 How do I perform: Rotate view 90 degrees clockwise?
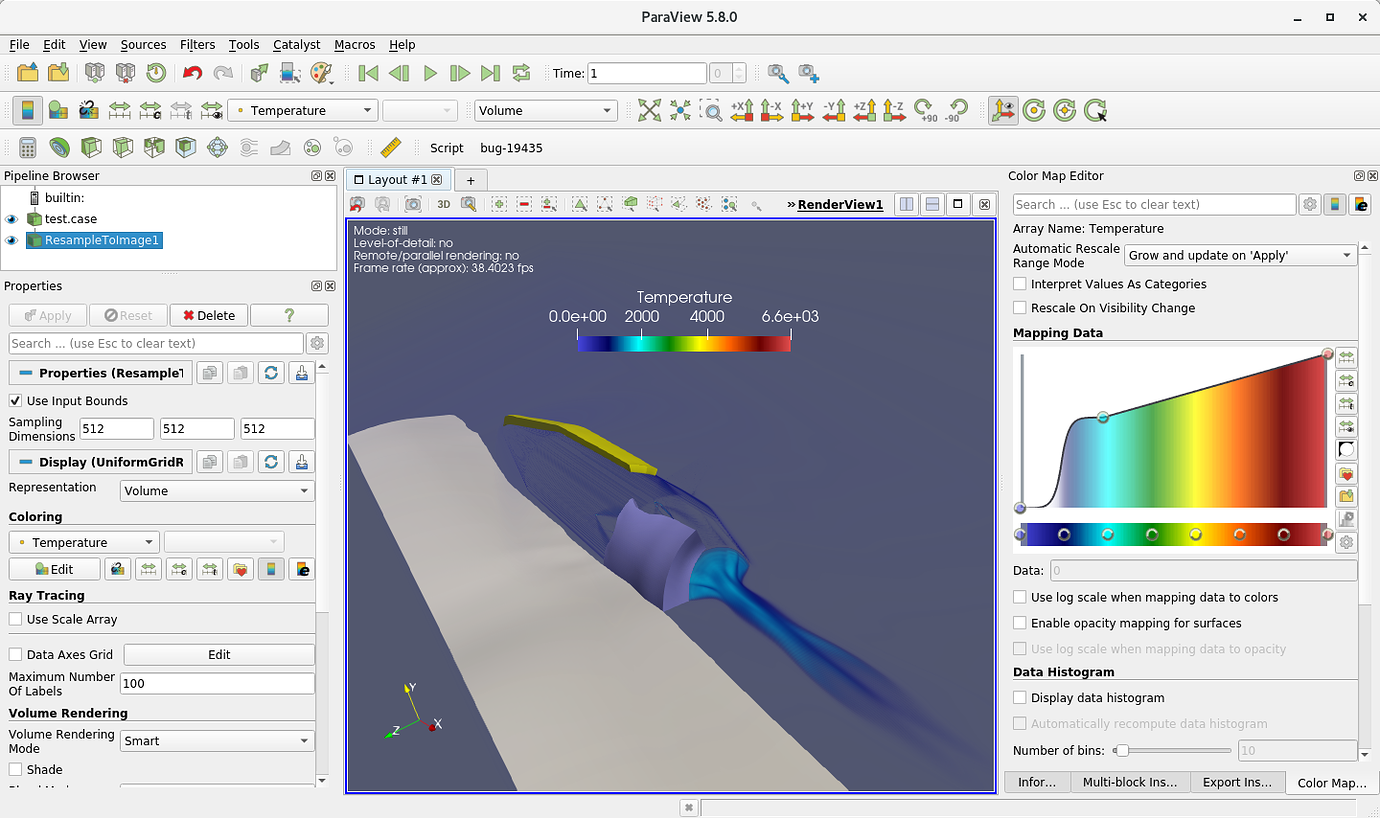tap(926, 110)
